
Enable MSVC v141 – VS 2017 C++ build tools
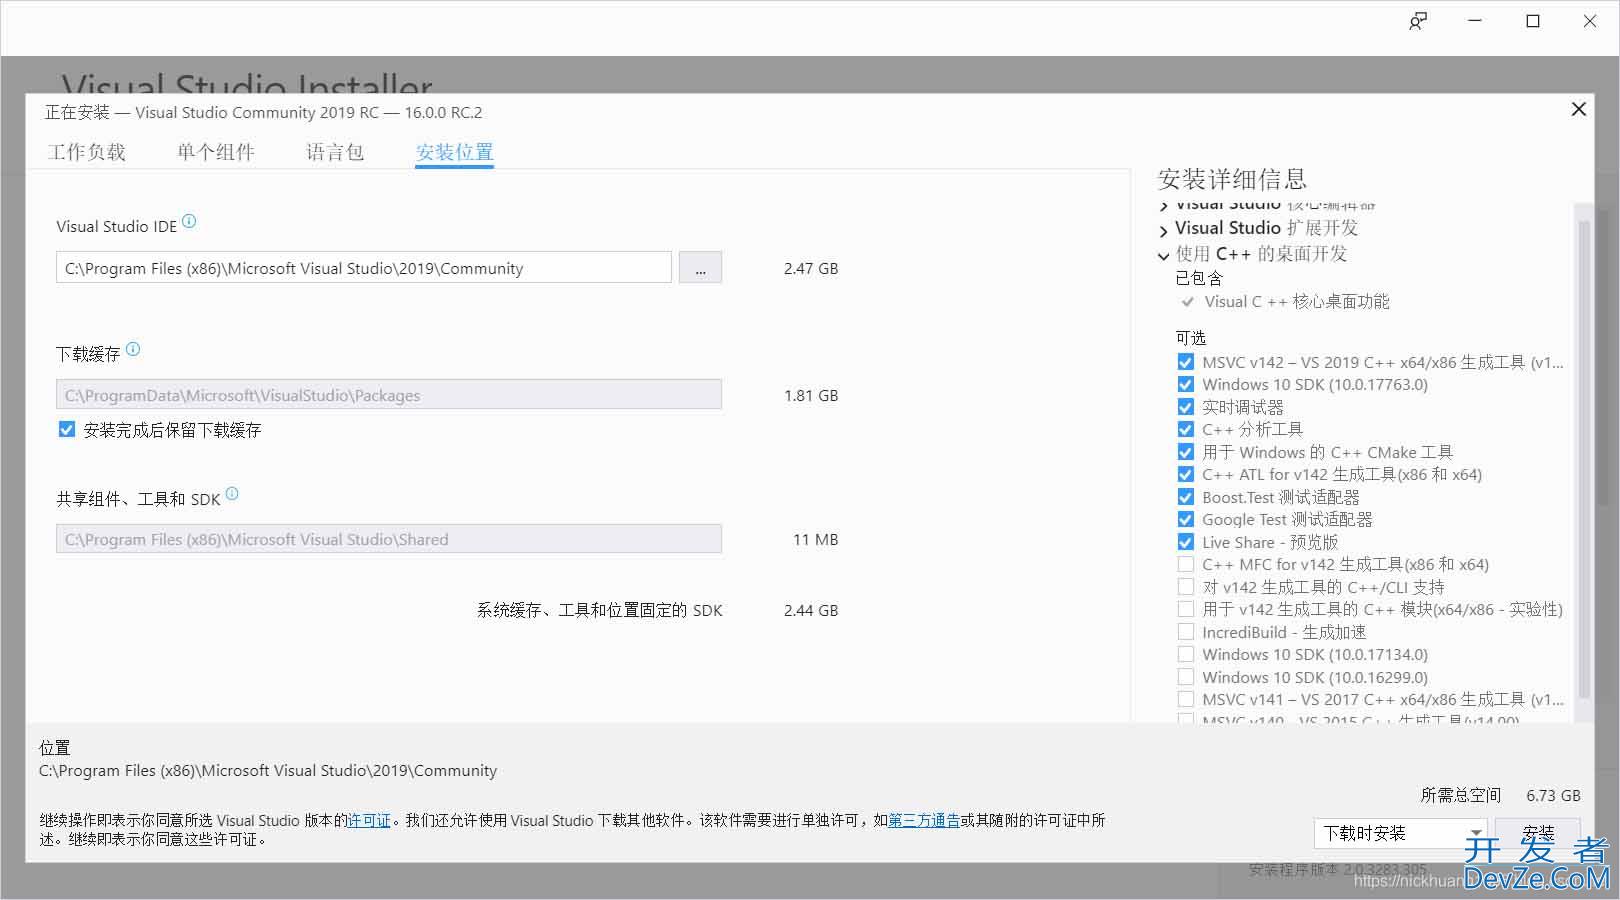(1186, 700)
